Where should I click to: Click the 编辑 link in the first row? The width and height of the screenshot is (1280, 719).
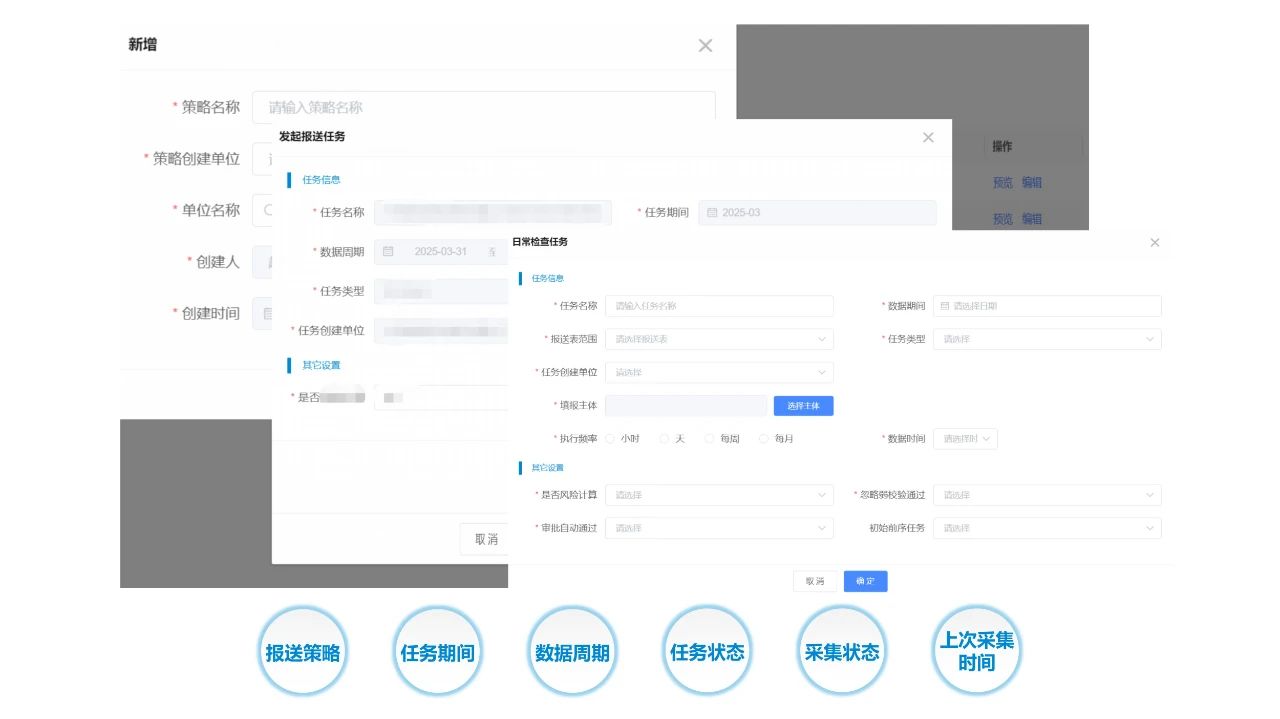pyautogui.click(x=1032, y=183)
